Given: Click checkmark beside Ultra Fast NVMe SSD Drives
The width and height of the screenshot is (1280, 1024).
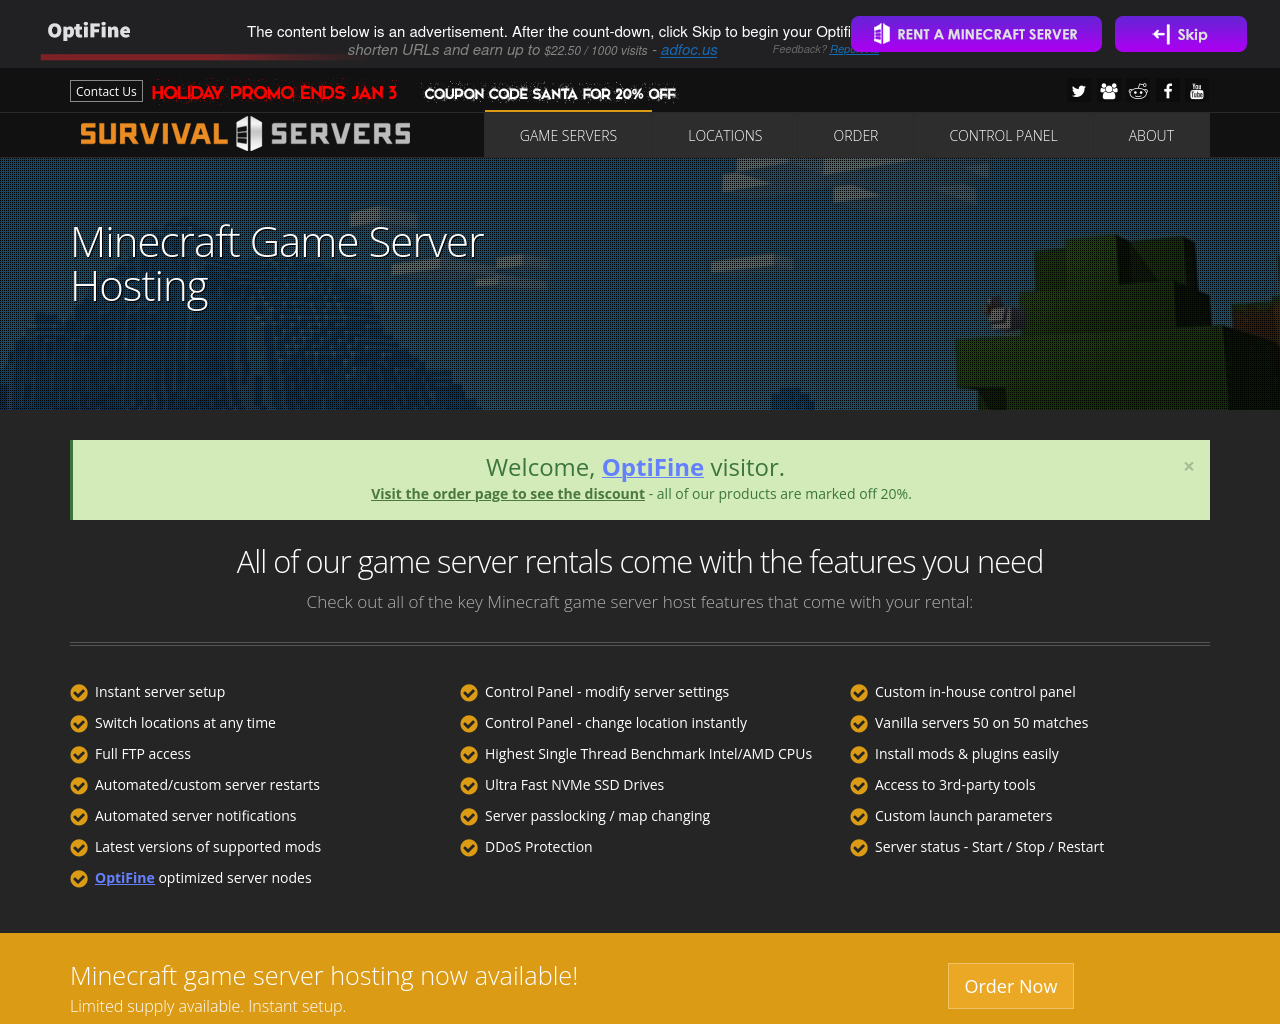Looking at the screenshot, I should (469, 786).
